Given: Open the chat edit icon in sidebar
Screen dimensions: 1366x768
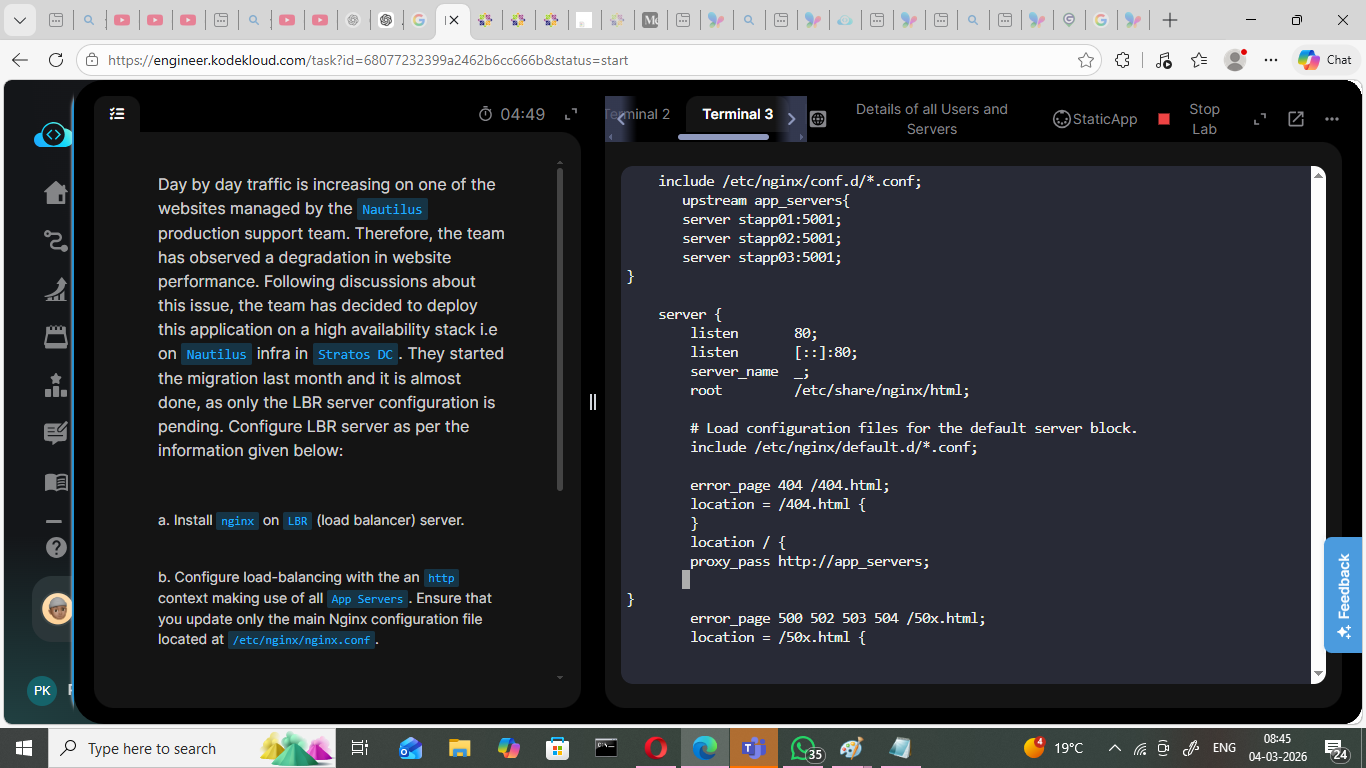Looking at the screenshot, I should coord(56,433).
